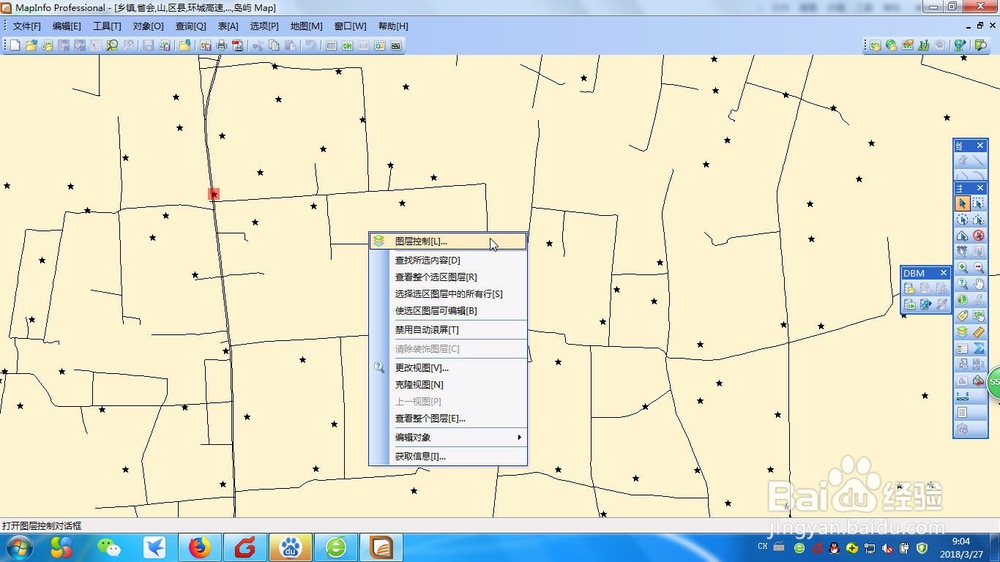Click the Statistics sigma icon
Image resolution: width=1000 pixels, height=562 pixels.
(978, 348)
